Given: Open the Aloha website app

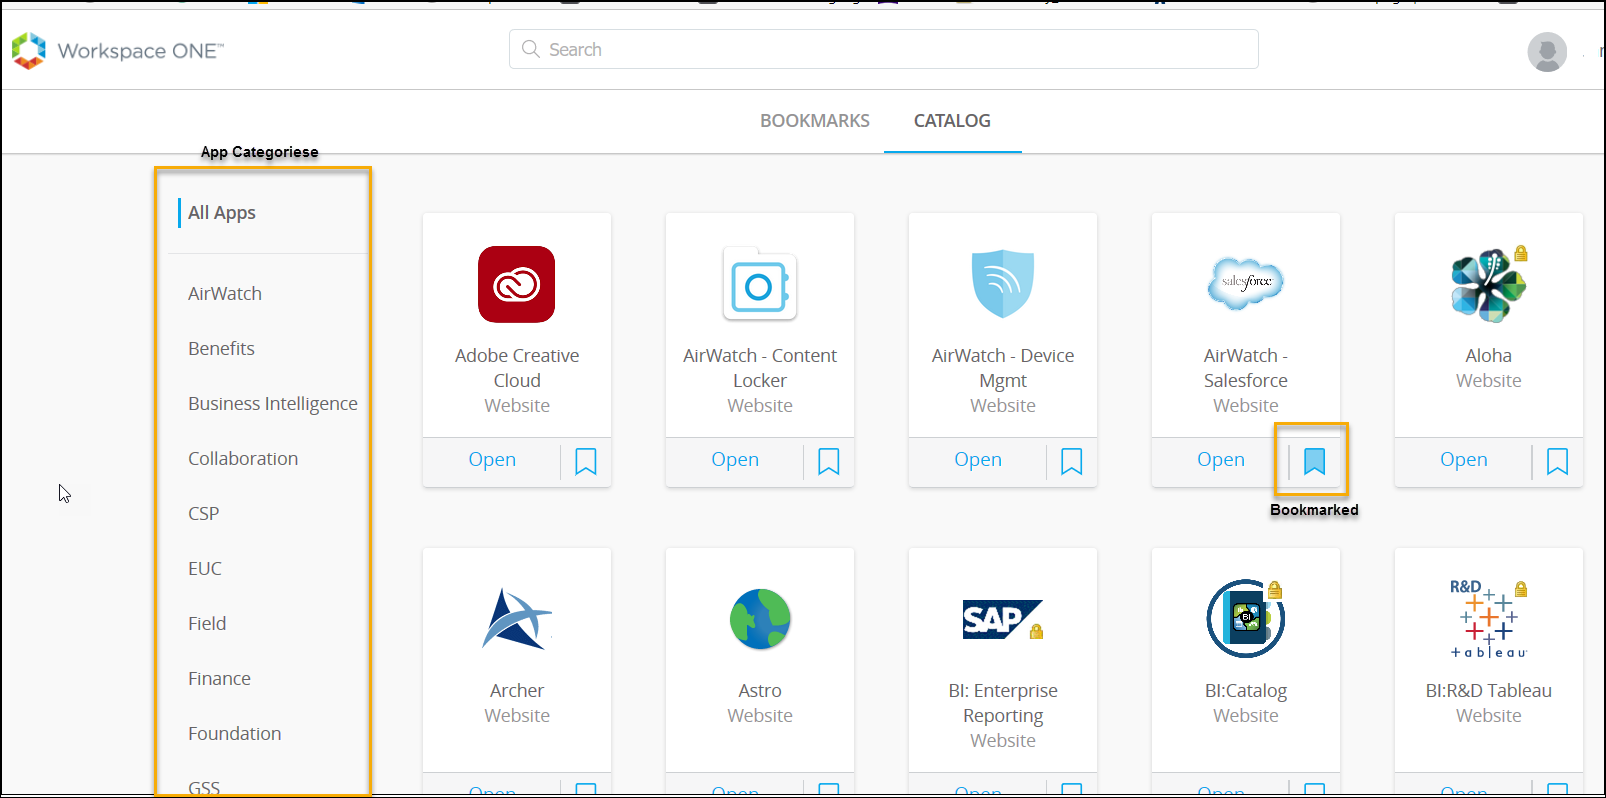Looking at the screenshot, I should pyautogui.click(x=1464, y=460).
